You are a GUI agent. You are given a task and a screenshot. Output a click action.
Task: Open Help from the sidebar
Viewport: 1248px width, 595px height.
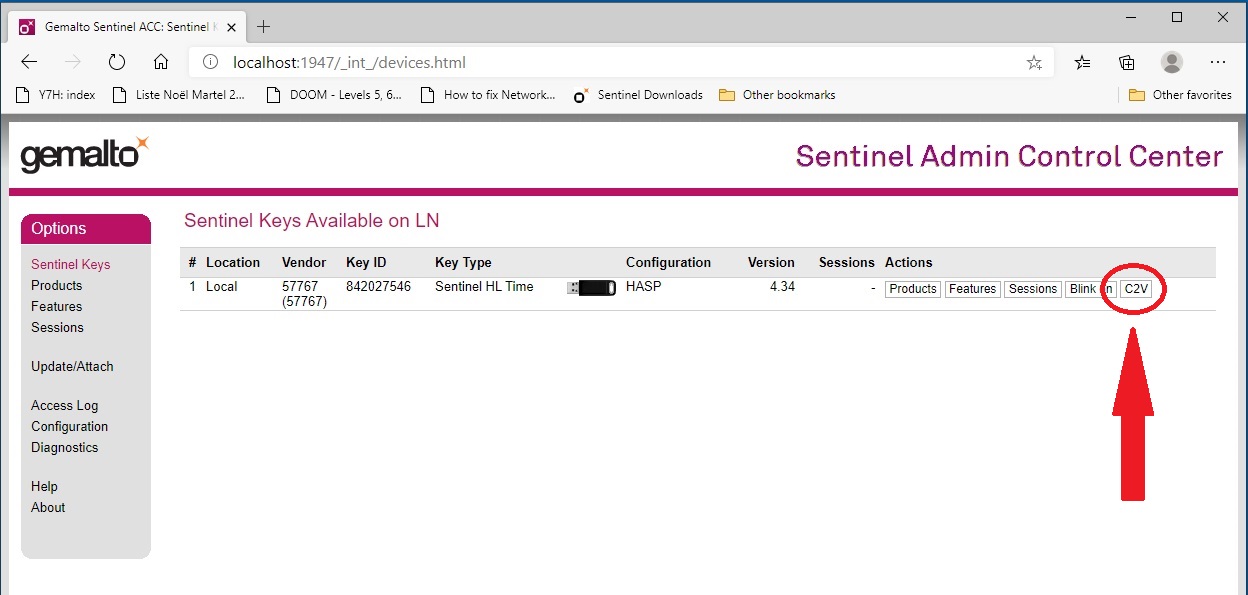[x=44, y=486]
